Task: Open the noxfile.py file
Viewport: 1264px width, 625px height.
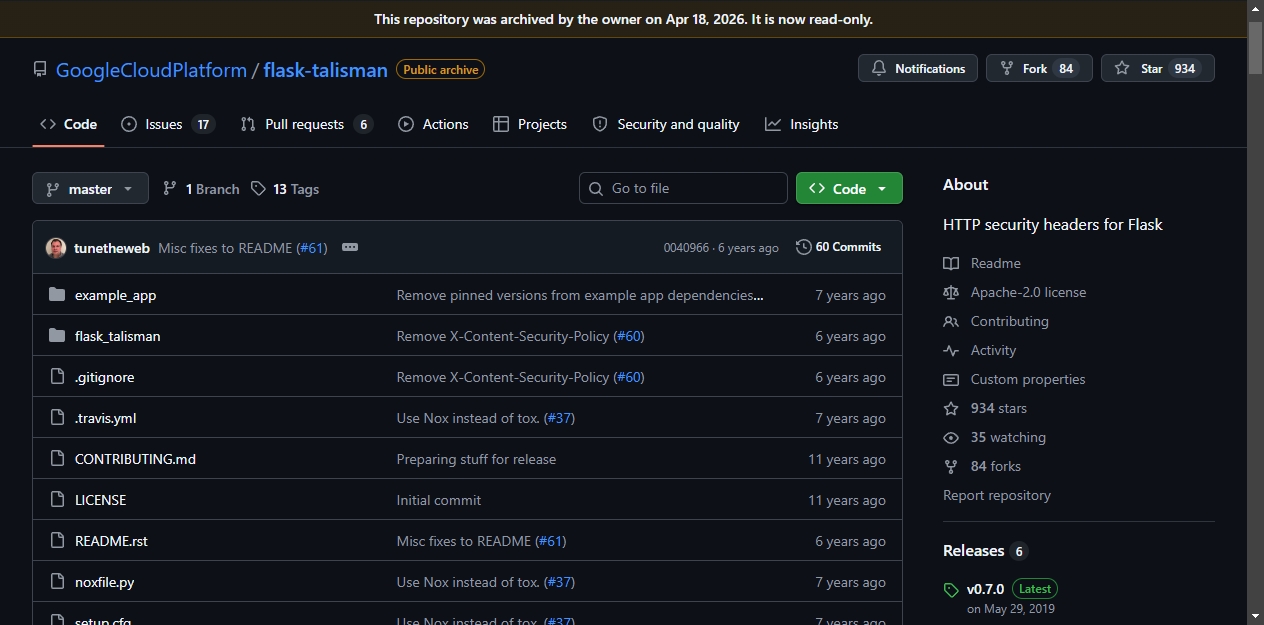Action: [x=104, y=582]
